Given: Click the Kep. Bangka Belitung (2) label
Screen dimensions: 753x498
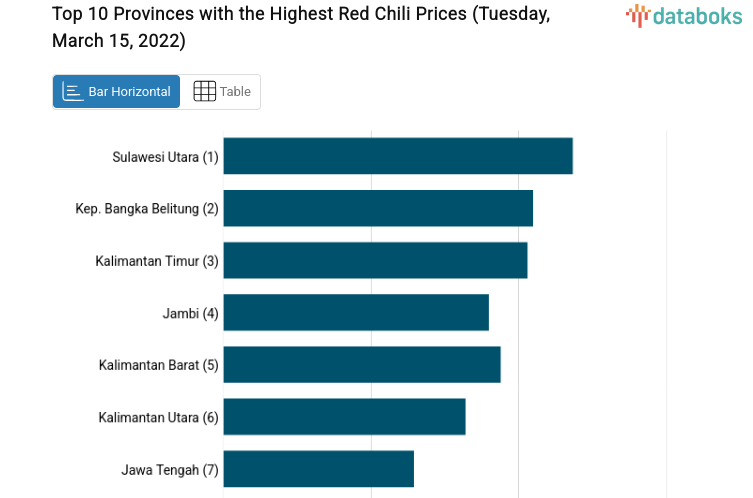Looking at the screenshot, I should [x=147, y=209].
